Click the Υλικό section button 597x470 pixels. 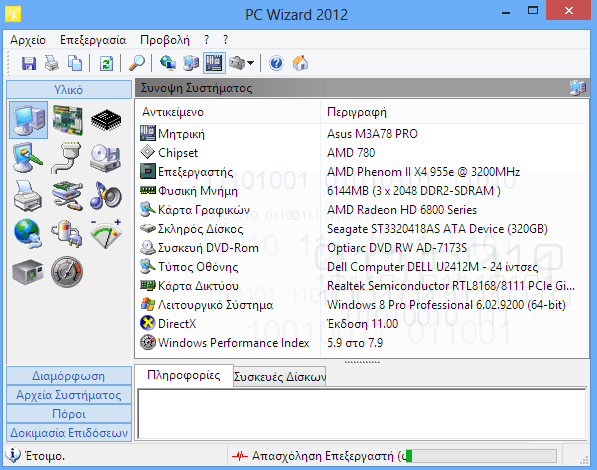tap(69, 90)
